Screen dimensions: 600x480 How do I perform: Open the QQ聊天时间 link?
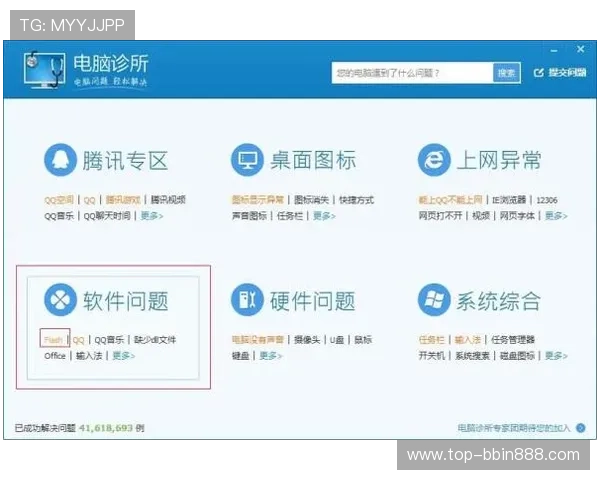[x=107, y=216]
